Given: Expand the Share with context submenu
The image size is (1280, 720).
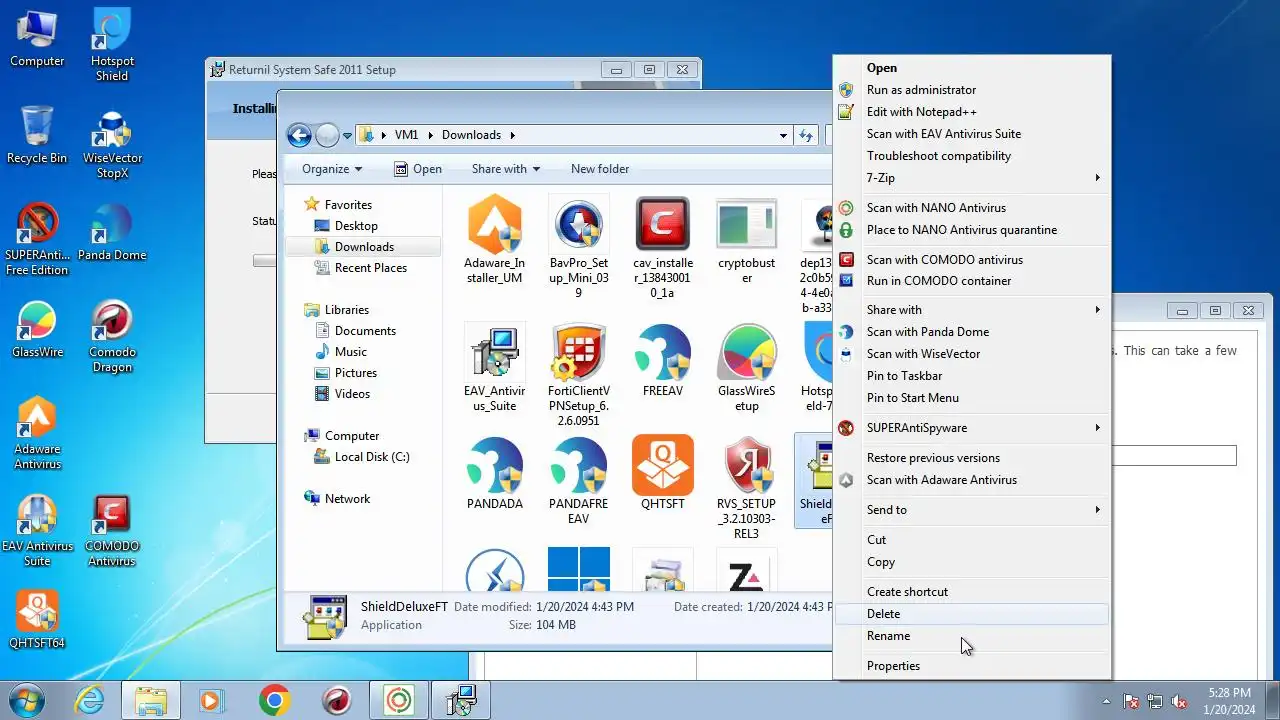Looking at the screenshot, I should pos(971,310).
